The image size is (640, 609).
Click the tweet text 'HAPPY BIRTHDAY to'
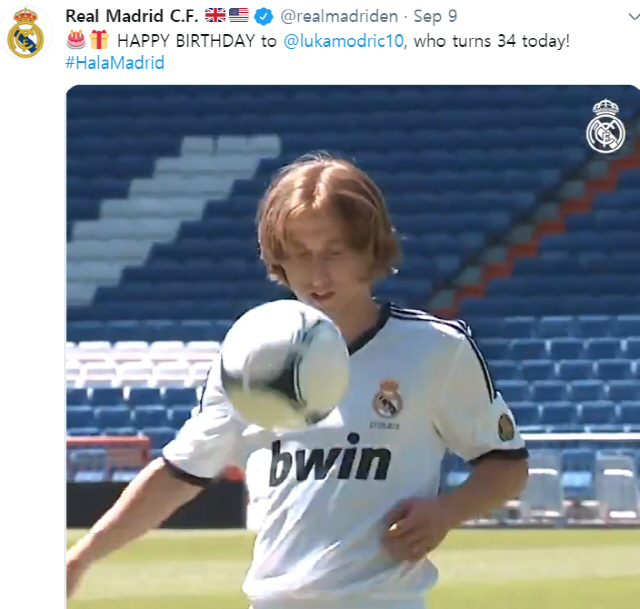(197, 41)
